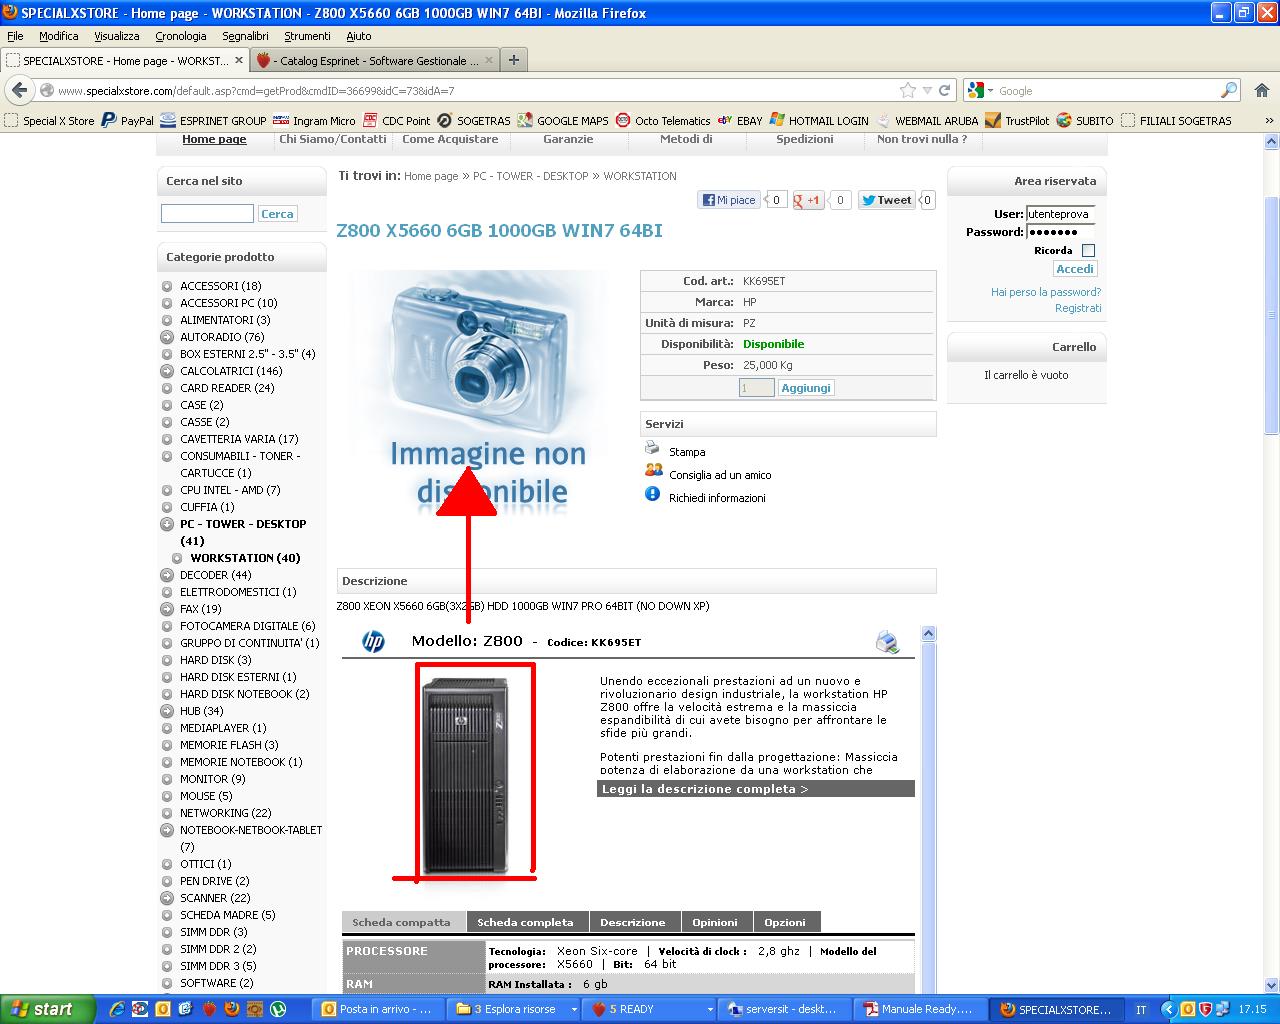Open the Octo Telematics bookmark
This screenshot has height=1024, width=1280.
(x=663, y=121)
